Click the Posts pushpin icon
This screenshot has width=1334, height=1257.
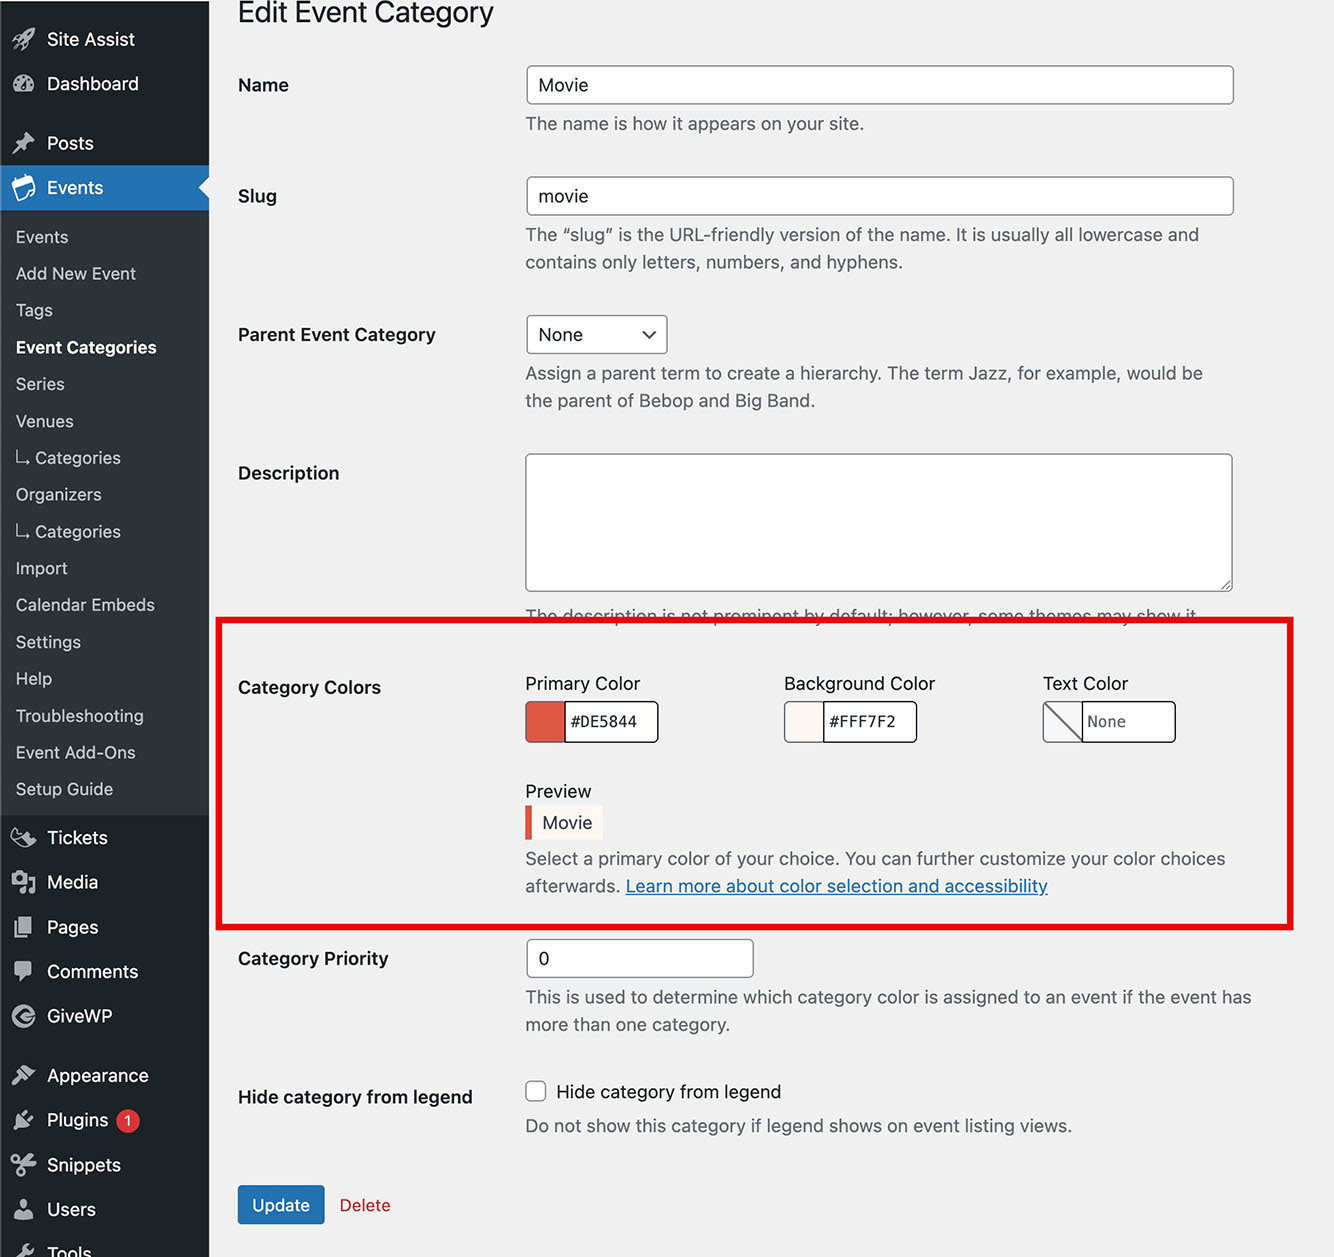click(x=24, y=143)
